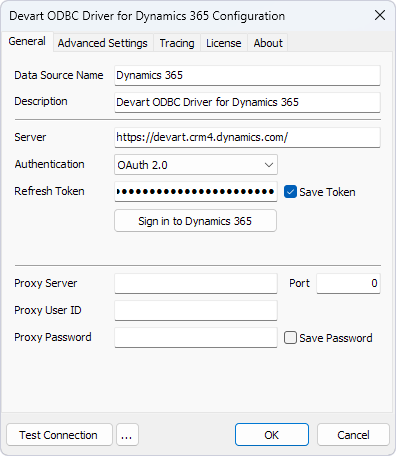The image size is (396, 456).
Task: Click the Cancel button
Action: (353, 435)
